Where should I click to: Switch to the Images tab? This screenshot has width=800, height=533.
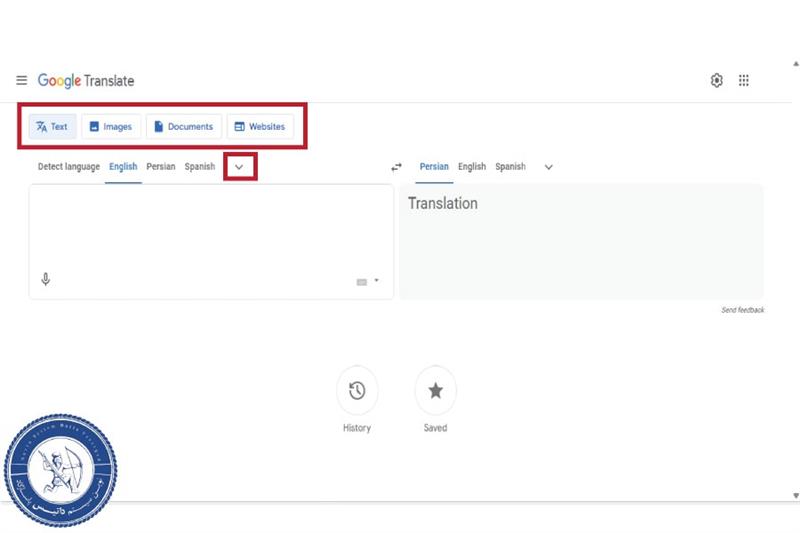click(x=111, y=126)
